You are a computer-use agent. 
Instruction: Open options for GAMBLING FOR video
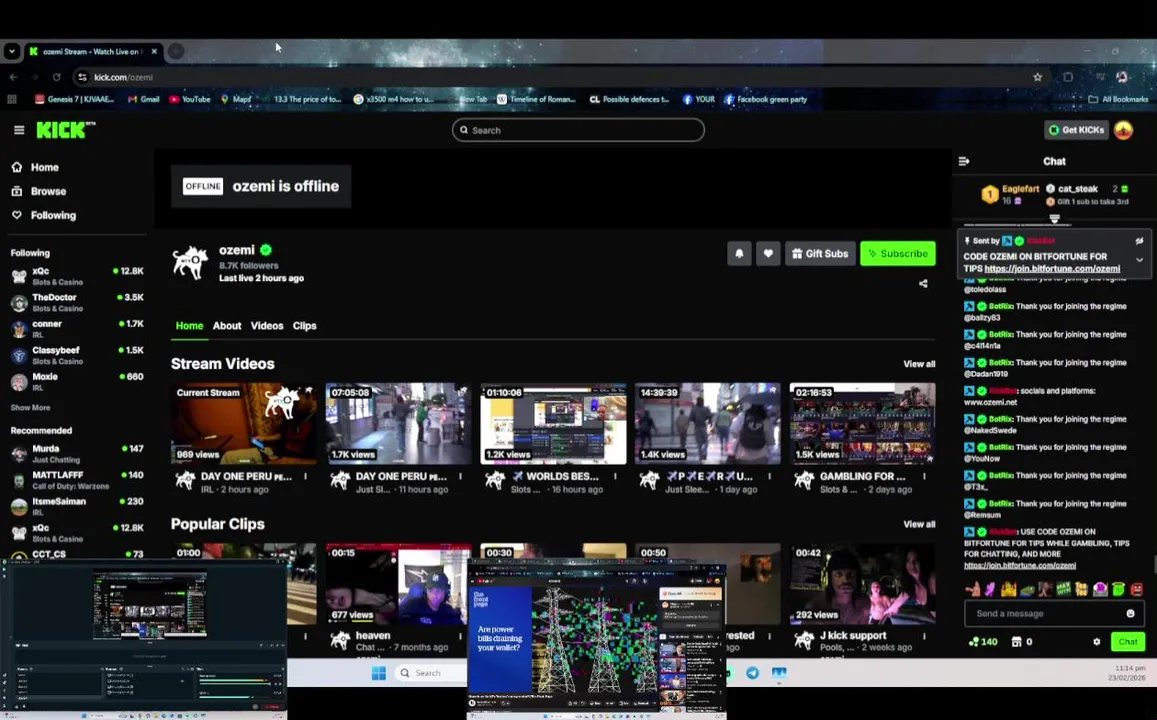point(924,477)
